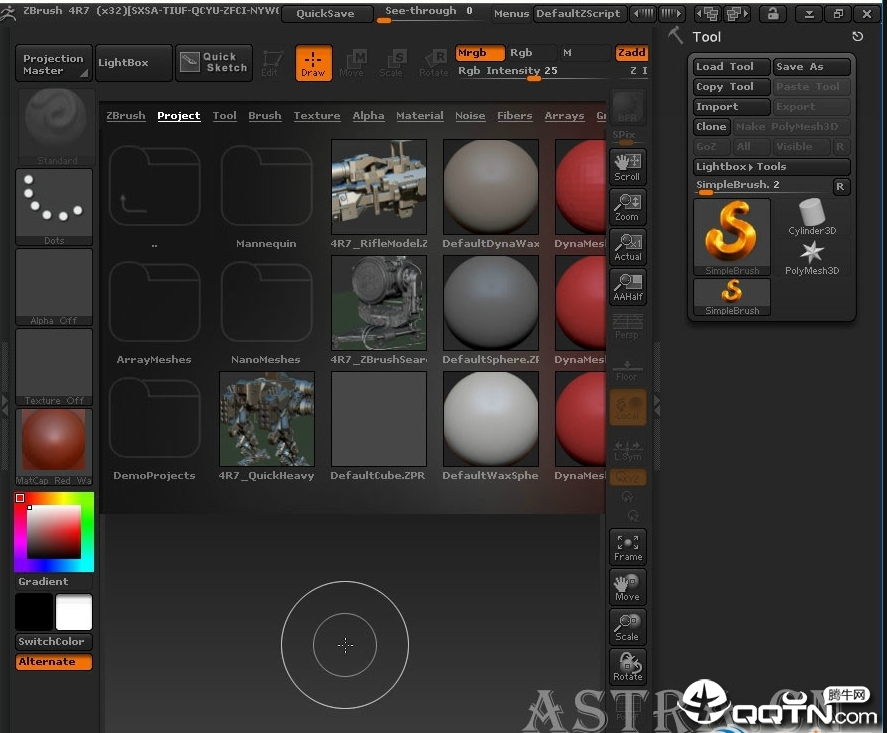Click the R button beside SimpleBrush slider

[x=841, y=187]
